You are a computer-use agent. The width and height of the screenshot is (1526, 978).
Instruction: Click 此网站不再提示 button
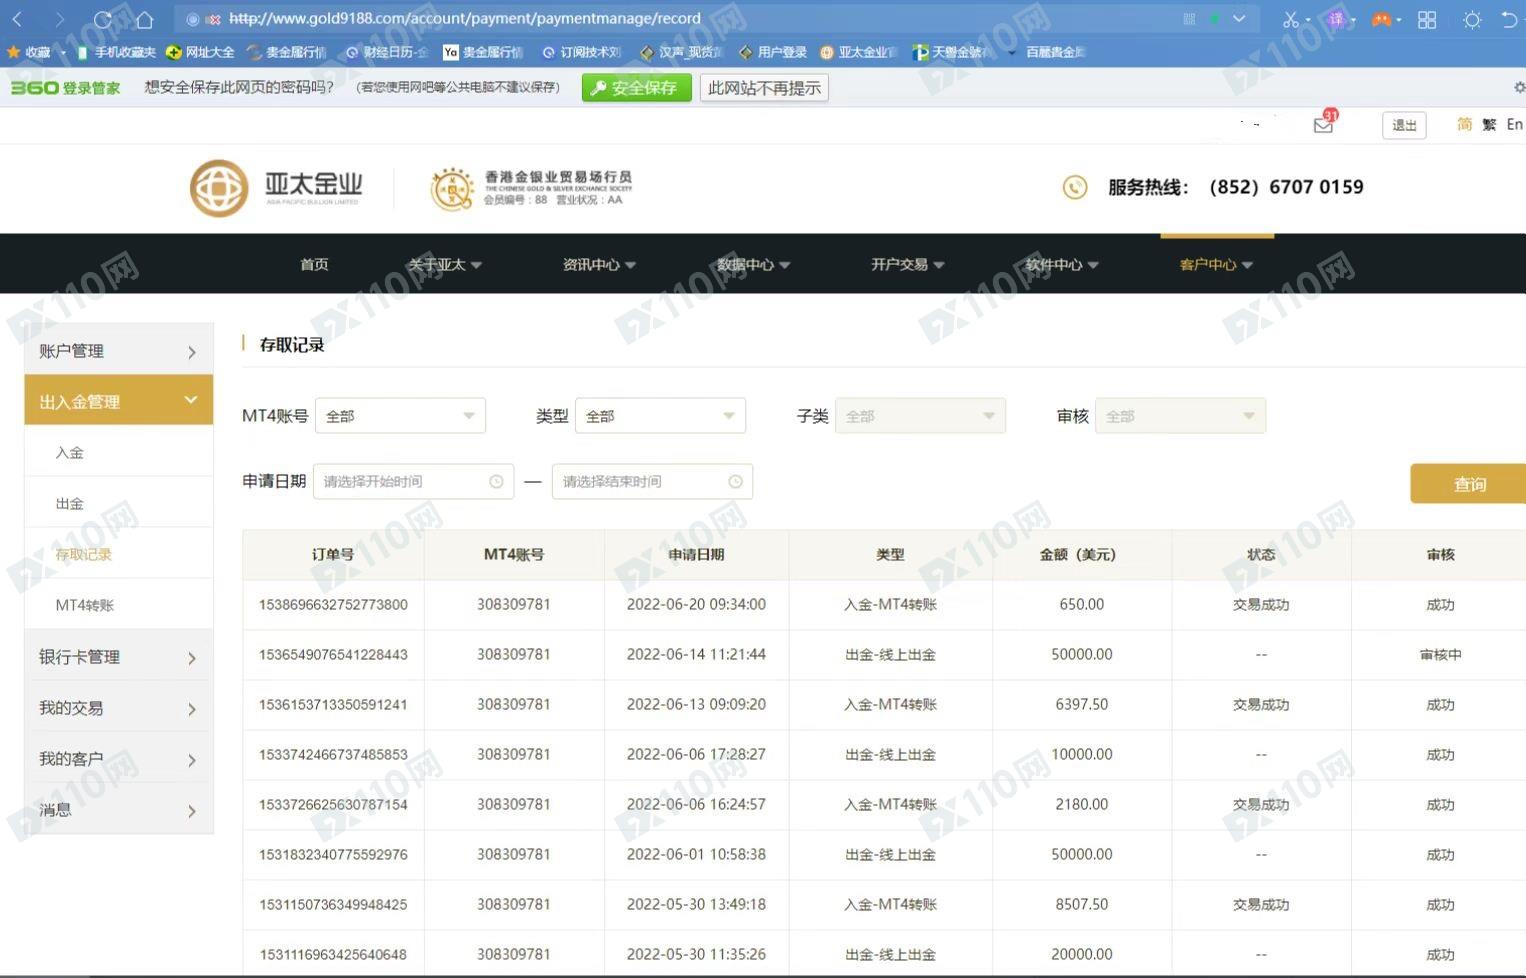pos(764,88)
